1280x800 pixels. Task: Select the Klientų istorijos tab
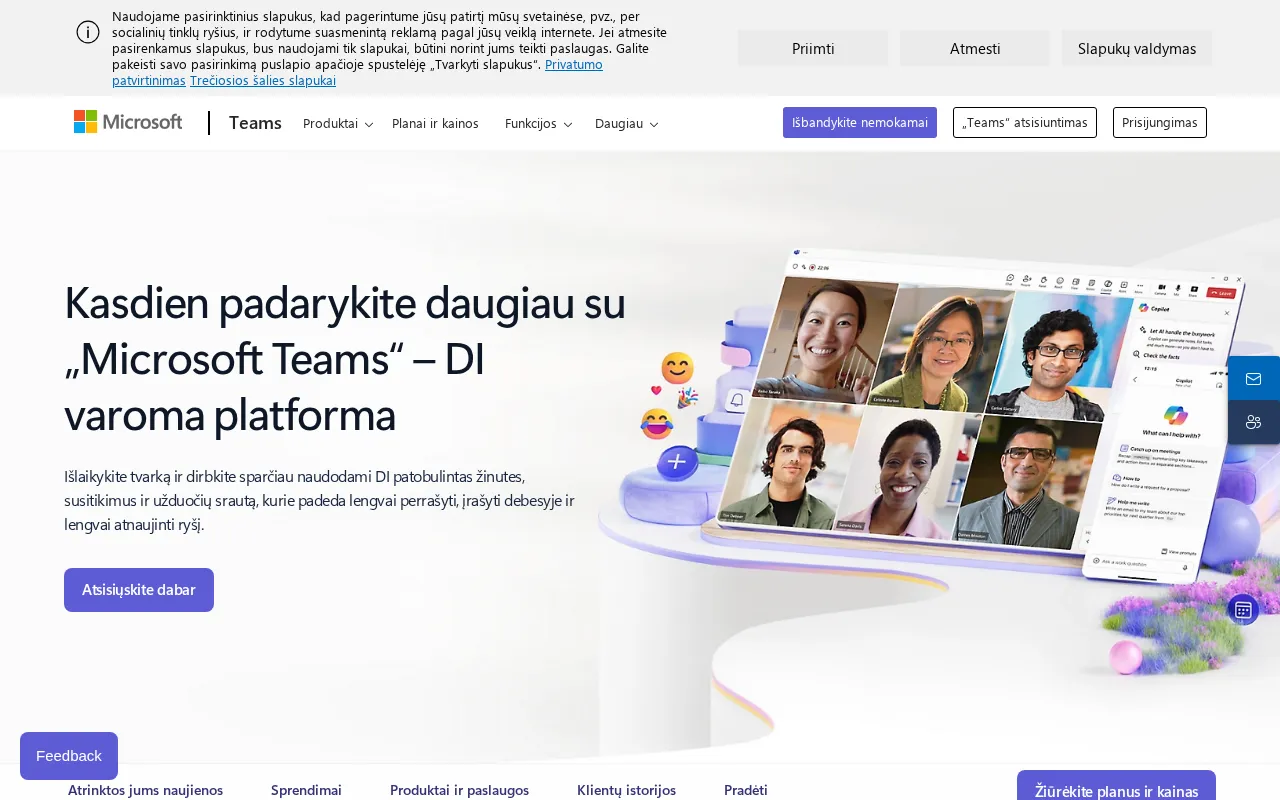click(627, 790)
